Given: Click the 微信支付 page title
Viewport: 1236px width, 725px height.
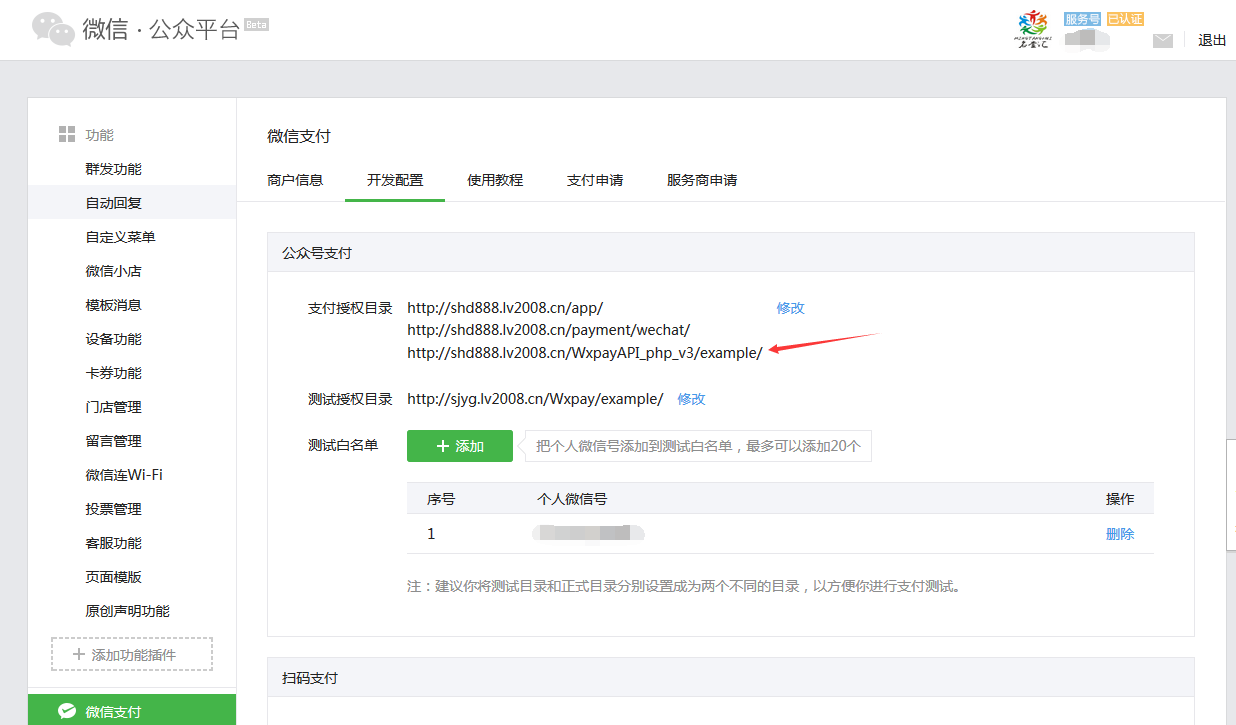Looking at the screenshot, I should point(299,136).
